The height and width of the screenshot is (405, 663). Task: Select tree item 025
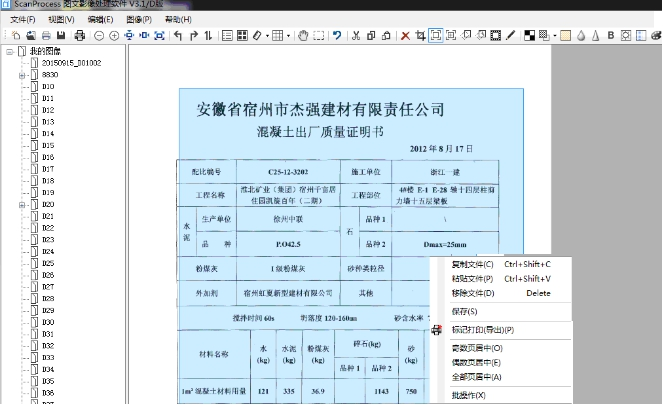tap(48, 263)
